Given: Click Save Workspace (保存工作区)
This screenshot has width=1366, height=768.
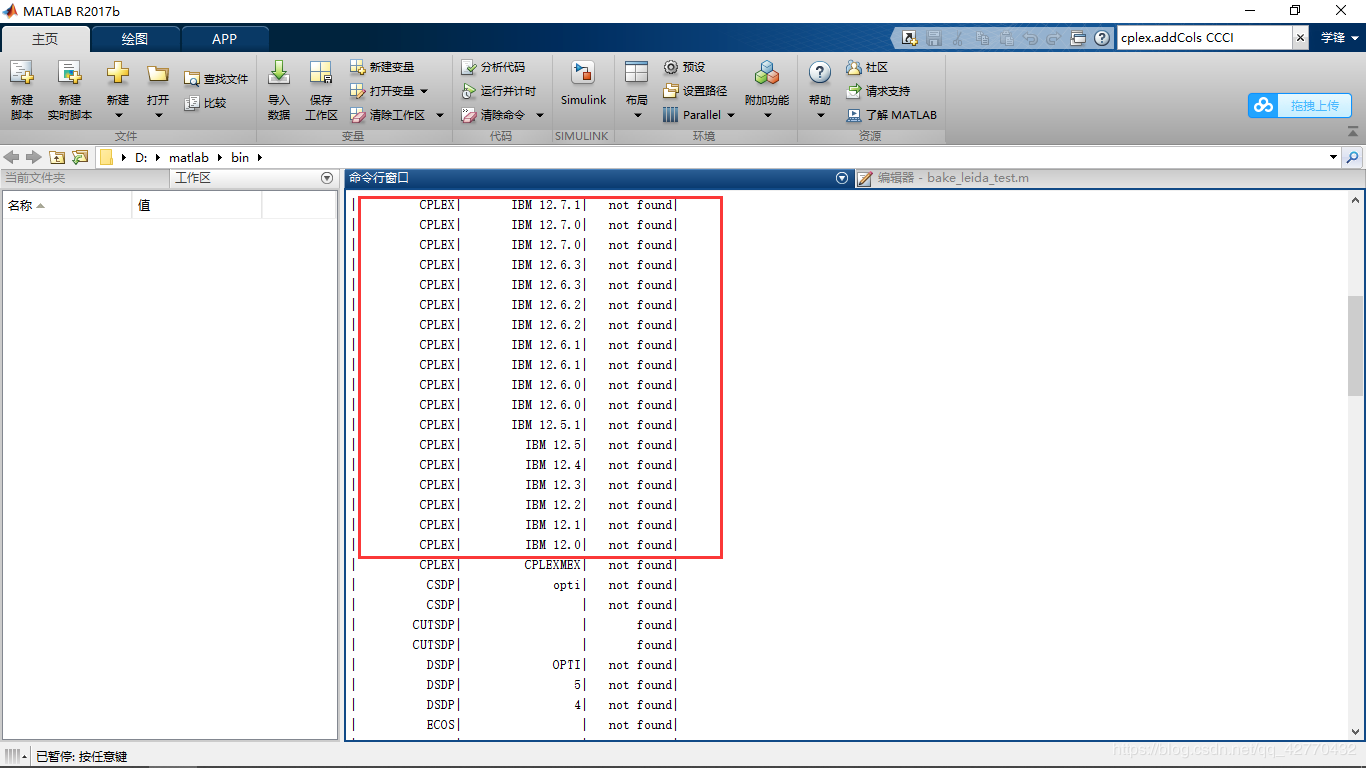Looking at the screenshot, I should pyautogui.click(x=321, y=90).
